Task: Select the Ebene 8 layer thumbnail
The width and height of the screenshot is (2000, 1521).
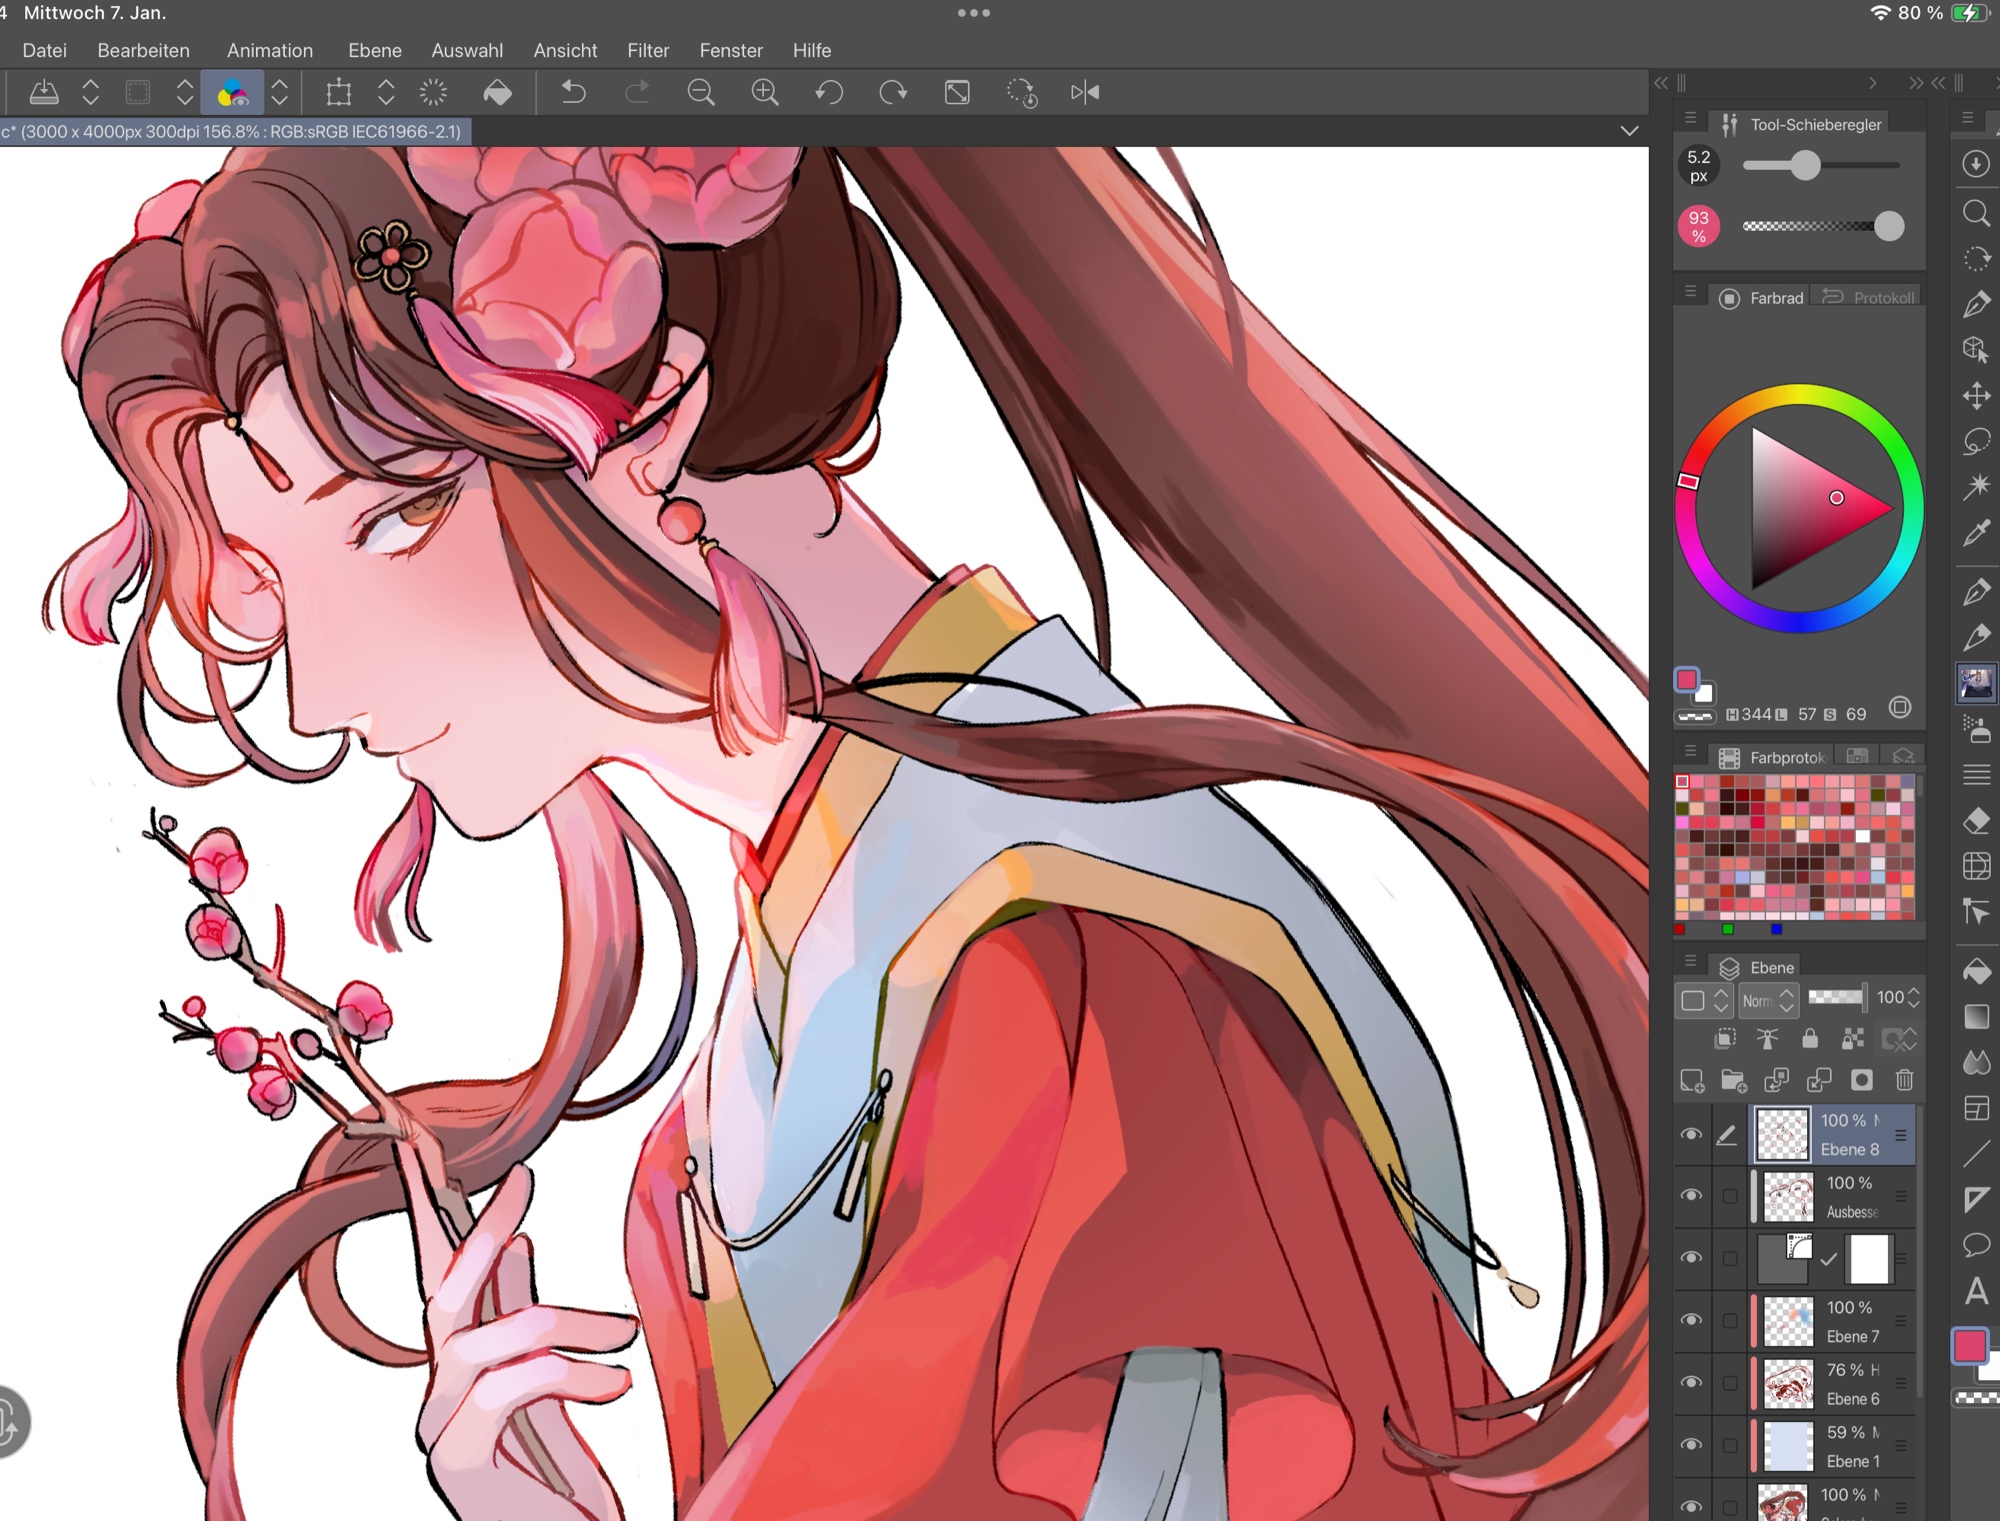Action: [1783, 1134]
